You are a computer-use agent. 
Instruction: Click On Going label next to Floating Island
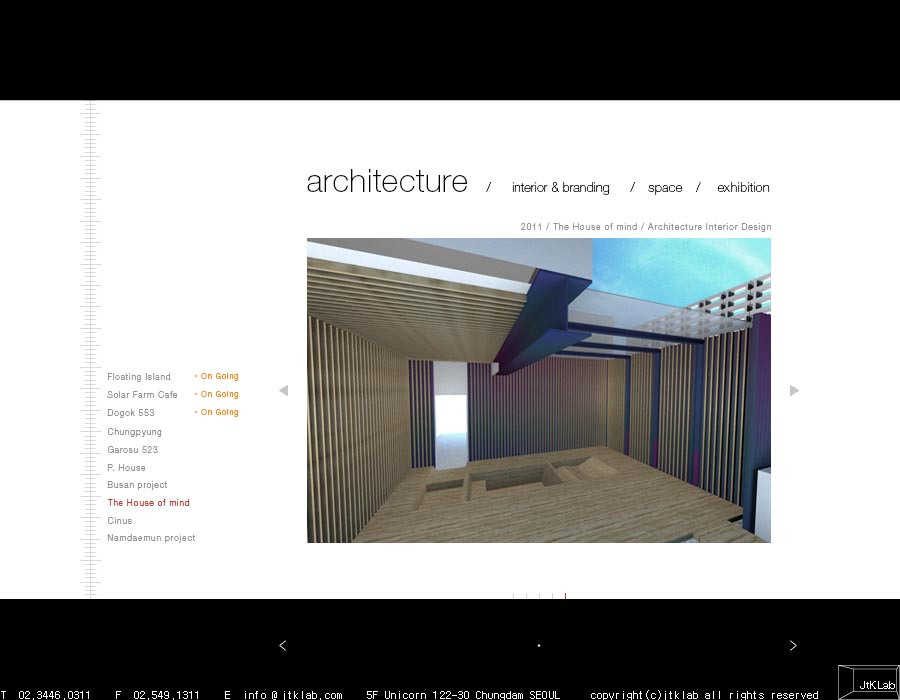[x=217, y=376]
